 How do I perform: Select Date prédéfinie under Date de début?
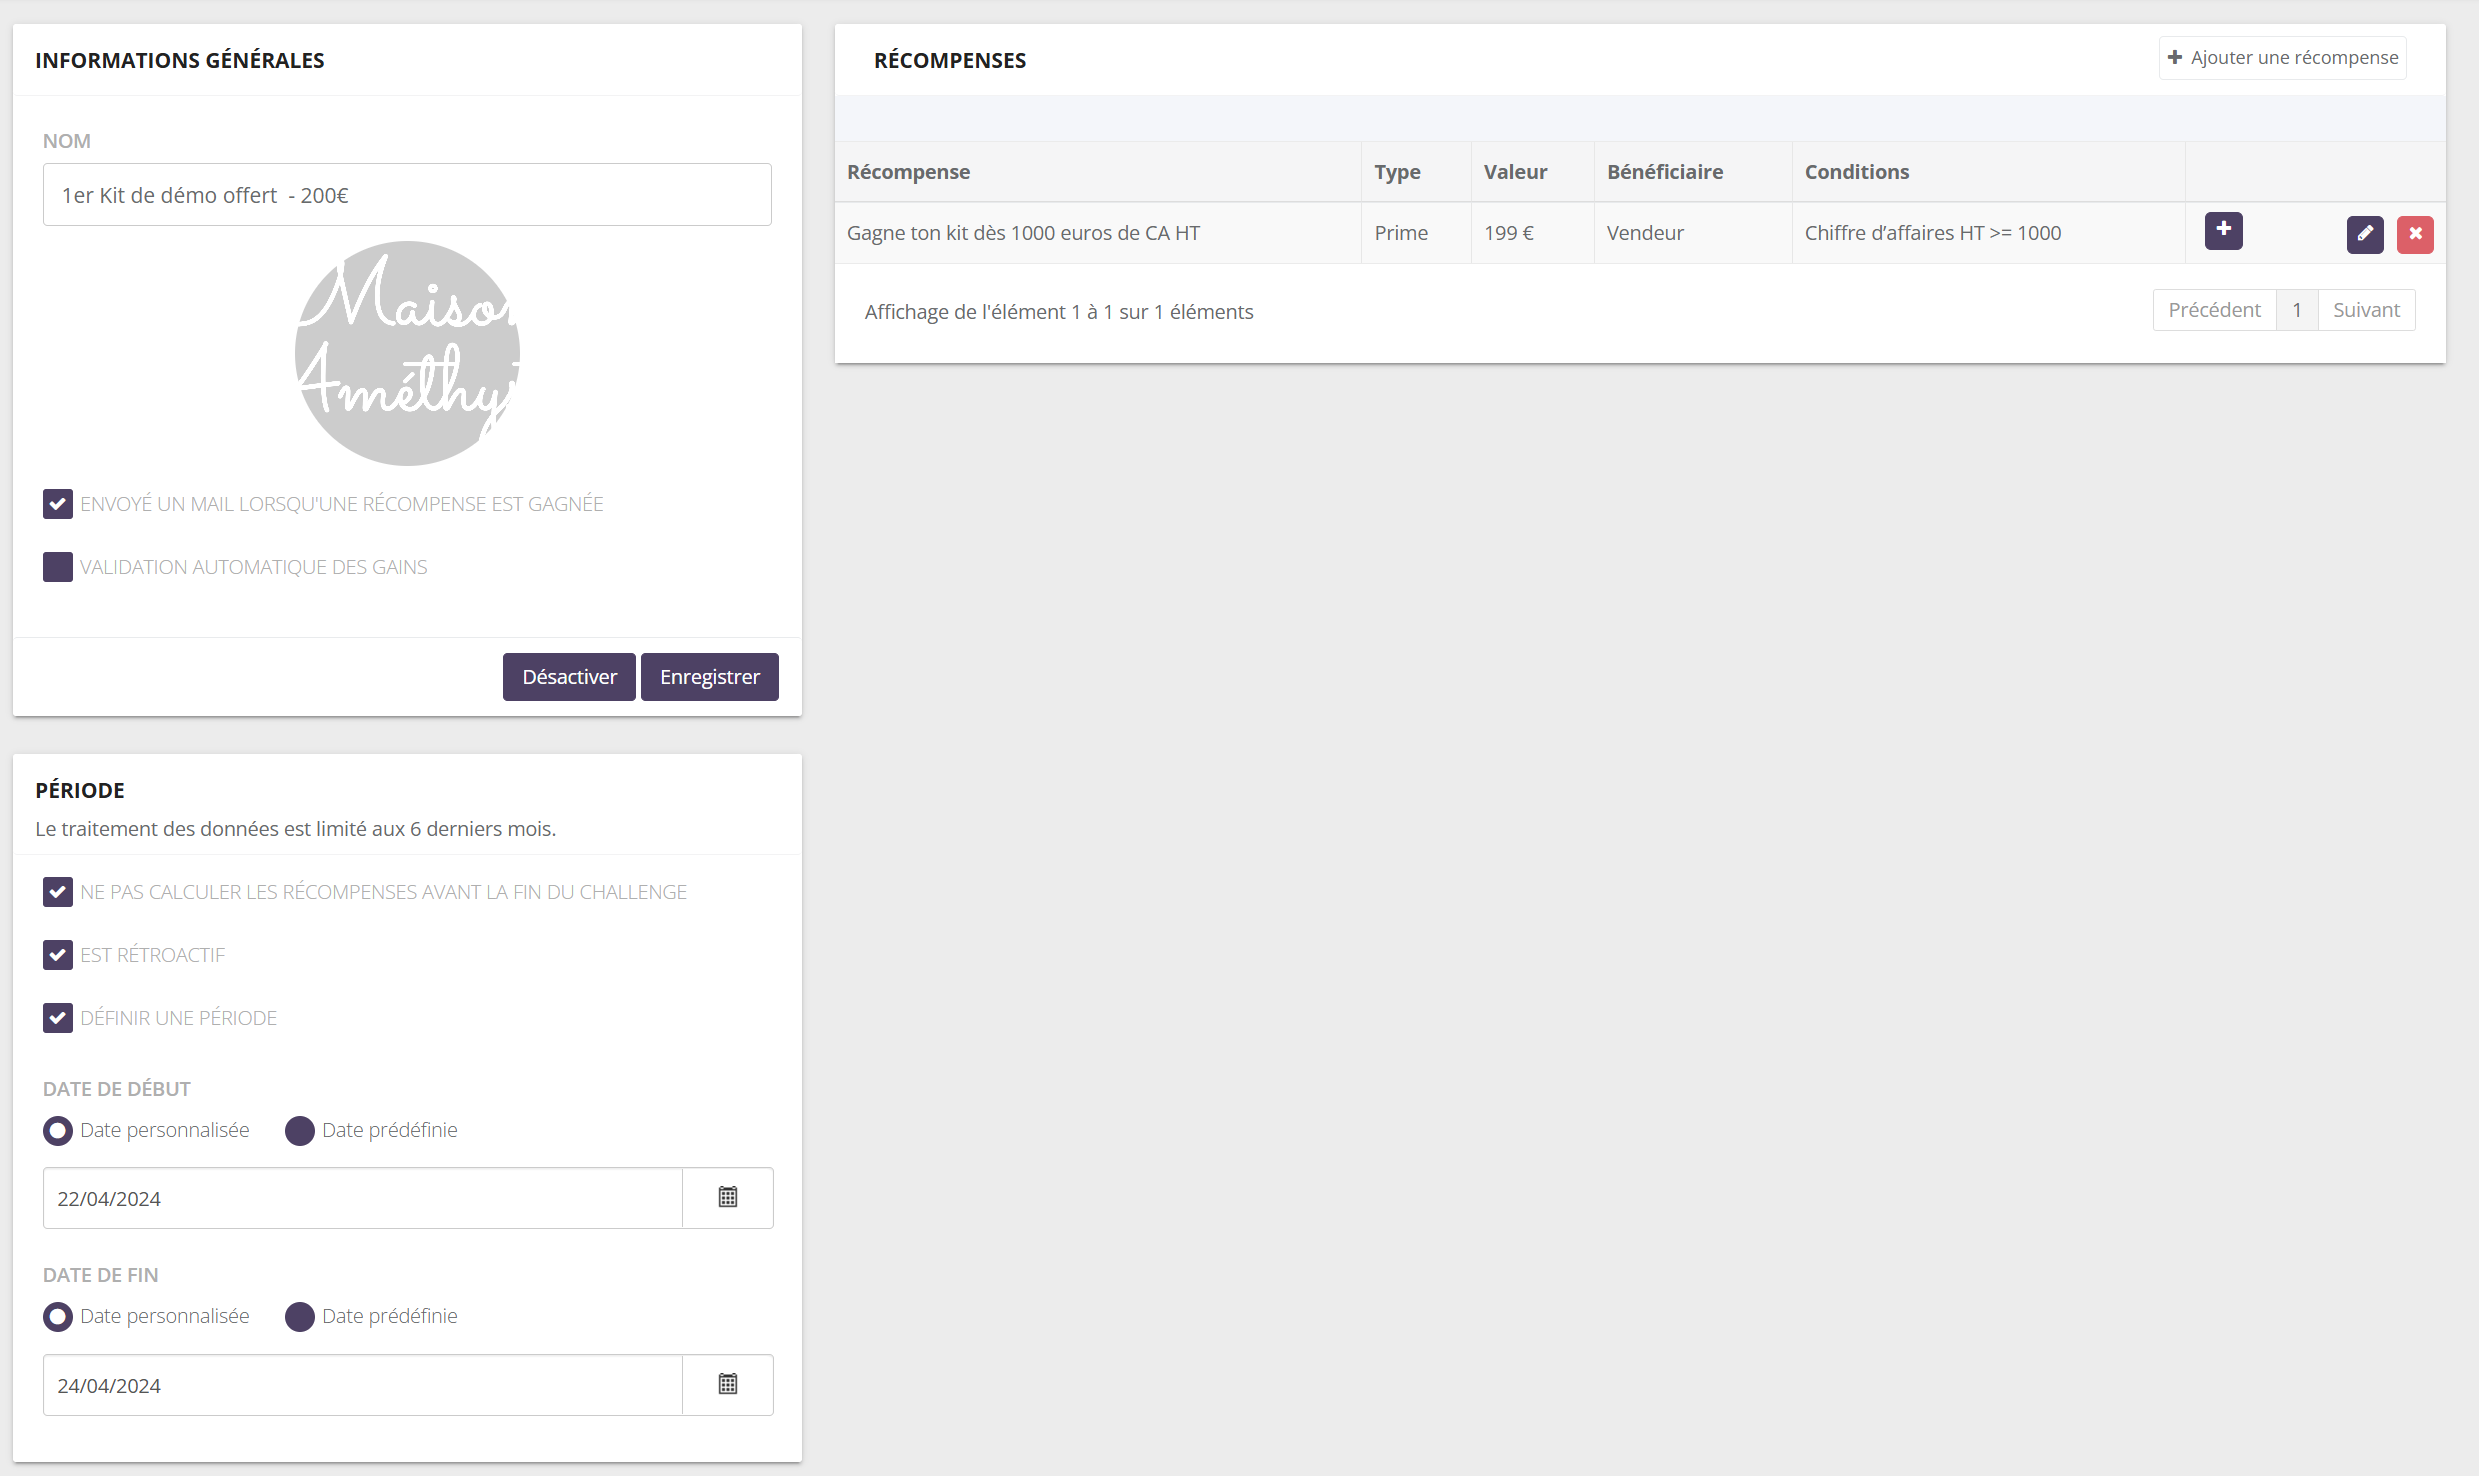click(300, 1131)
